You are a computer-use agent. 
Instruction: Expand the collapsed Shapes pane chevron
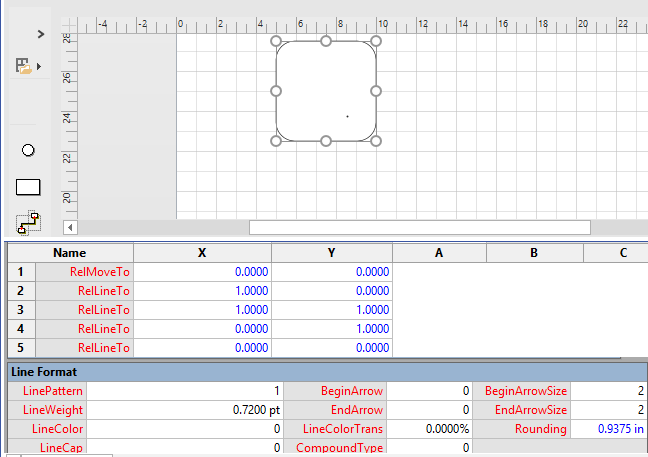[x=41, y=33]
